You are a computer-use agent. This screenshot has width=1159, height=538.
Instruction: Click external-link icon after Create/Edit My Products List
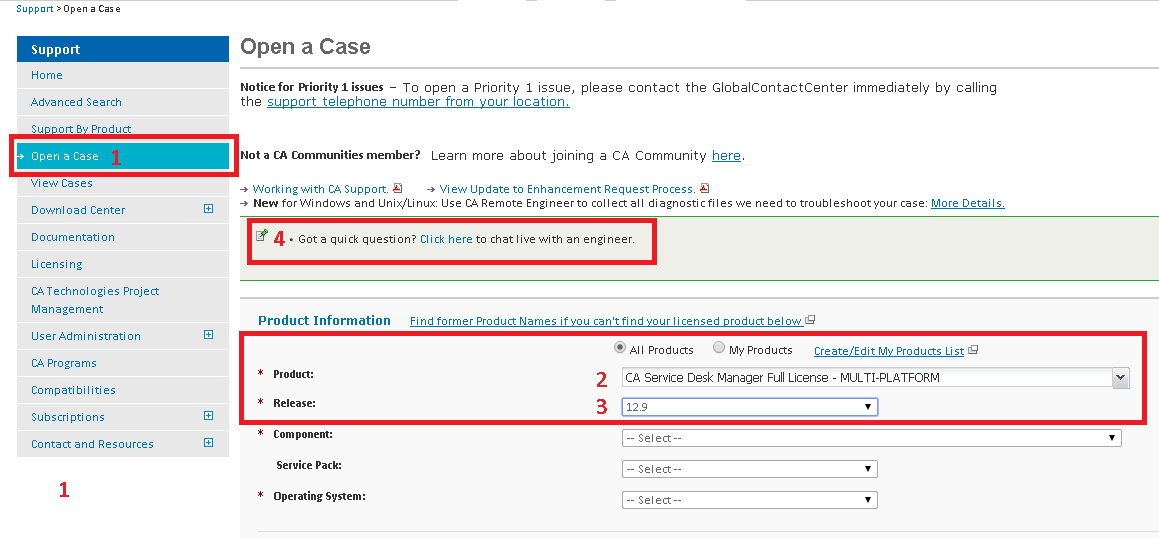pos(973,350)
